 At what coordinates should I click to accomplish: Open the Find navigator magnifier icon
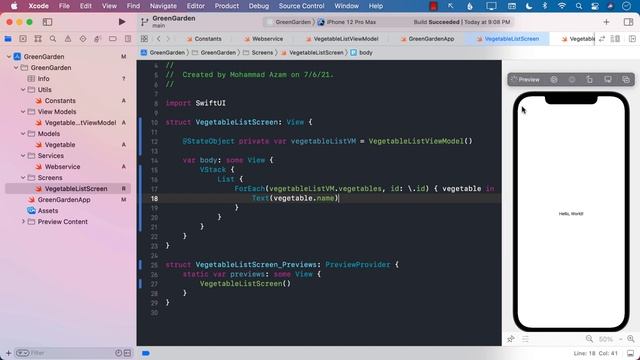click(53, 39)
